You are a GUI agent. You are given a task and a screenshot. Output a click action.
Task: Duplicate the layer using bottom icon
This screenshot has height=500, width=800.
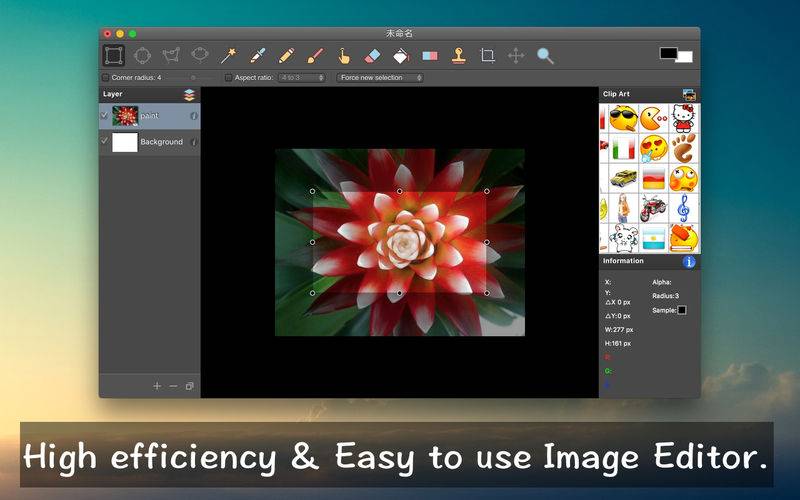[190, 386]
